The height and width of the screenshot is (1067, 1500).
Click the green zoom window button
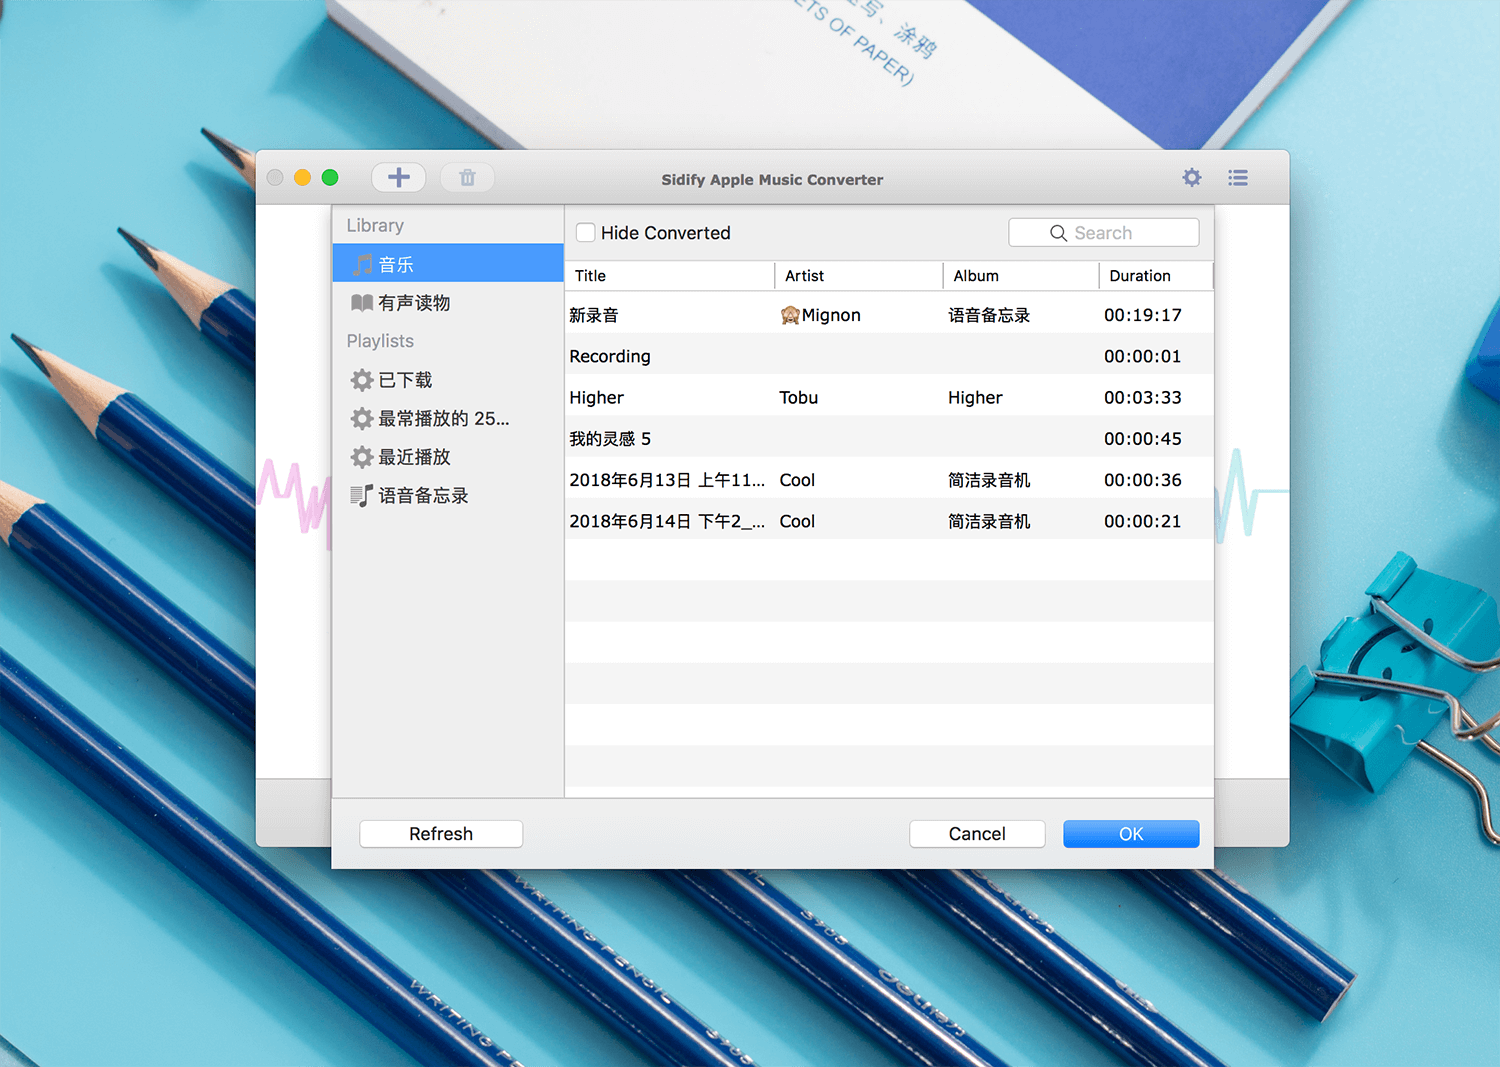(330, 178)
